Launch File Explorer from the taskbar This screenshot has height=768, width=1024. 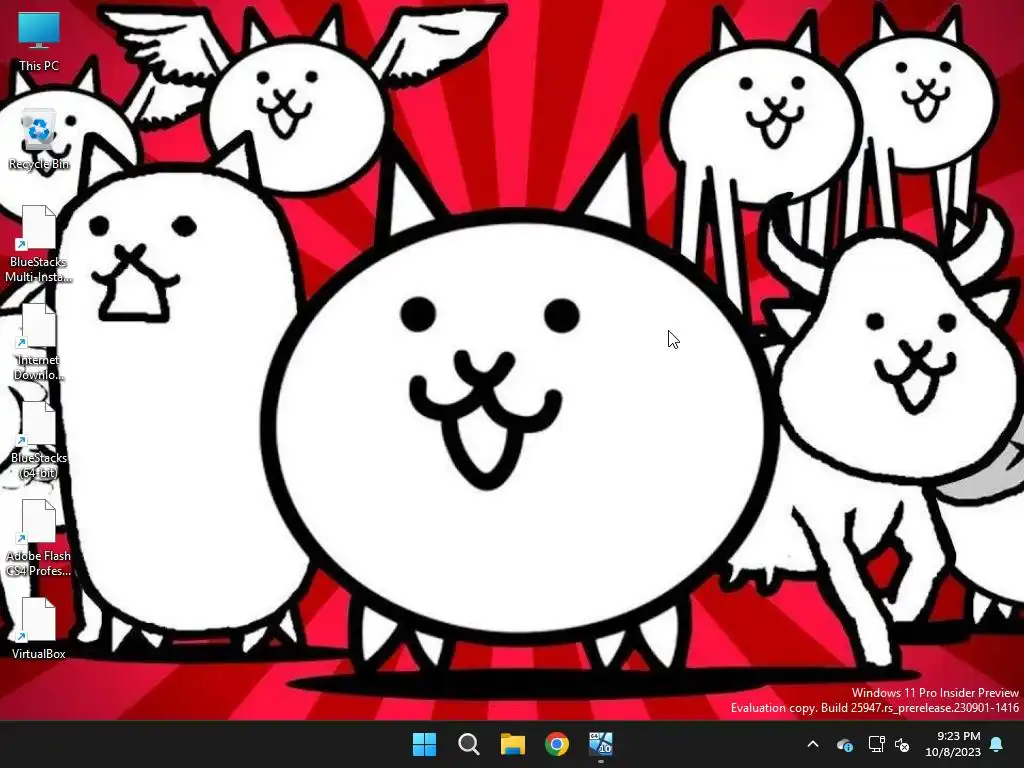pos(513,744)
